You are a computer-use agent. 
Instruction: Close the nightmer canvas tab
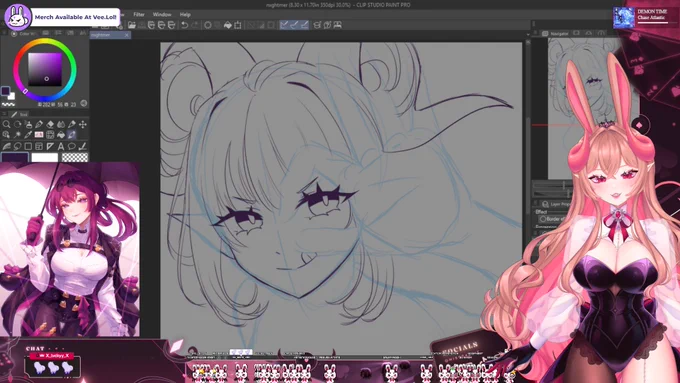[x=127, y=35]
